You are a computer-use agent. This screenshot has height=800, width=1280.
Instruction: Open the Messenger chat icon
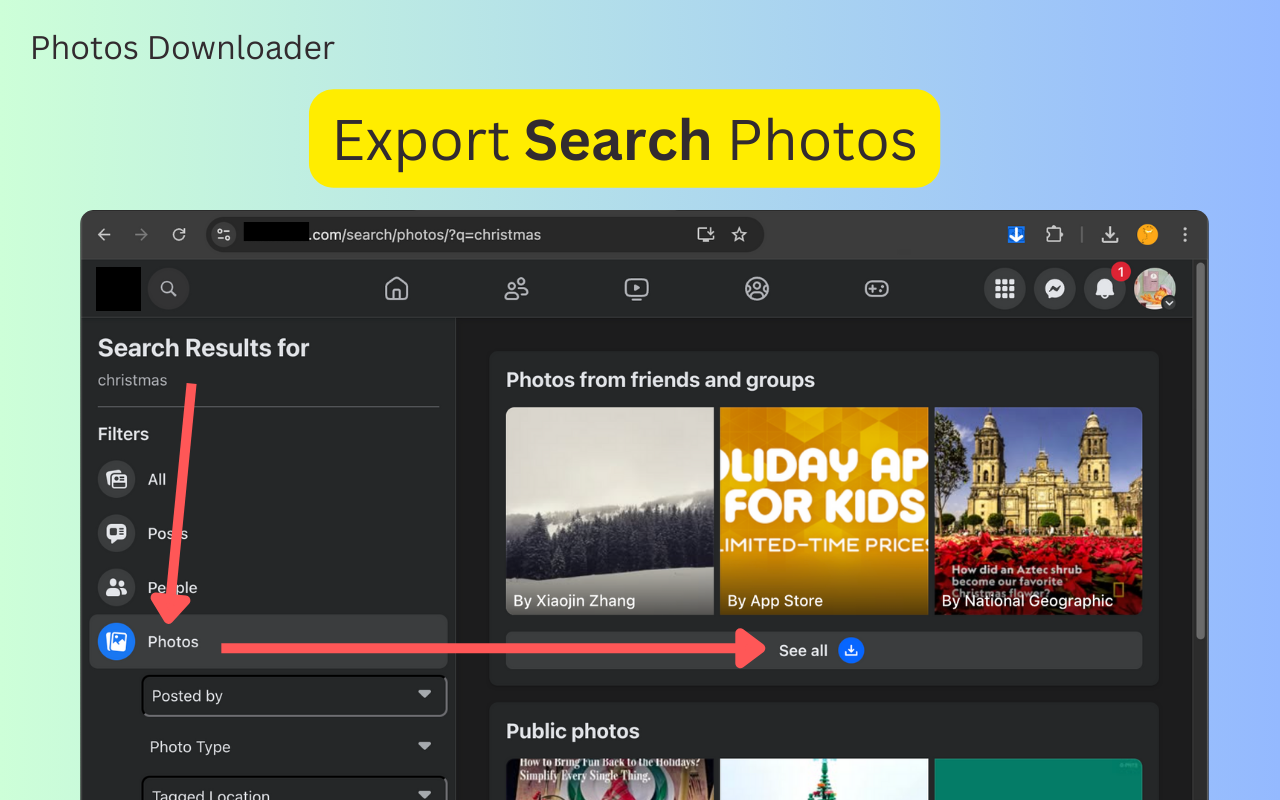tap(1054, 289)
